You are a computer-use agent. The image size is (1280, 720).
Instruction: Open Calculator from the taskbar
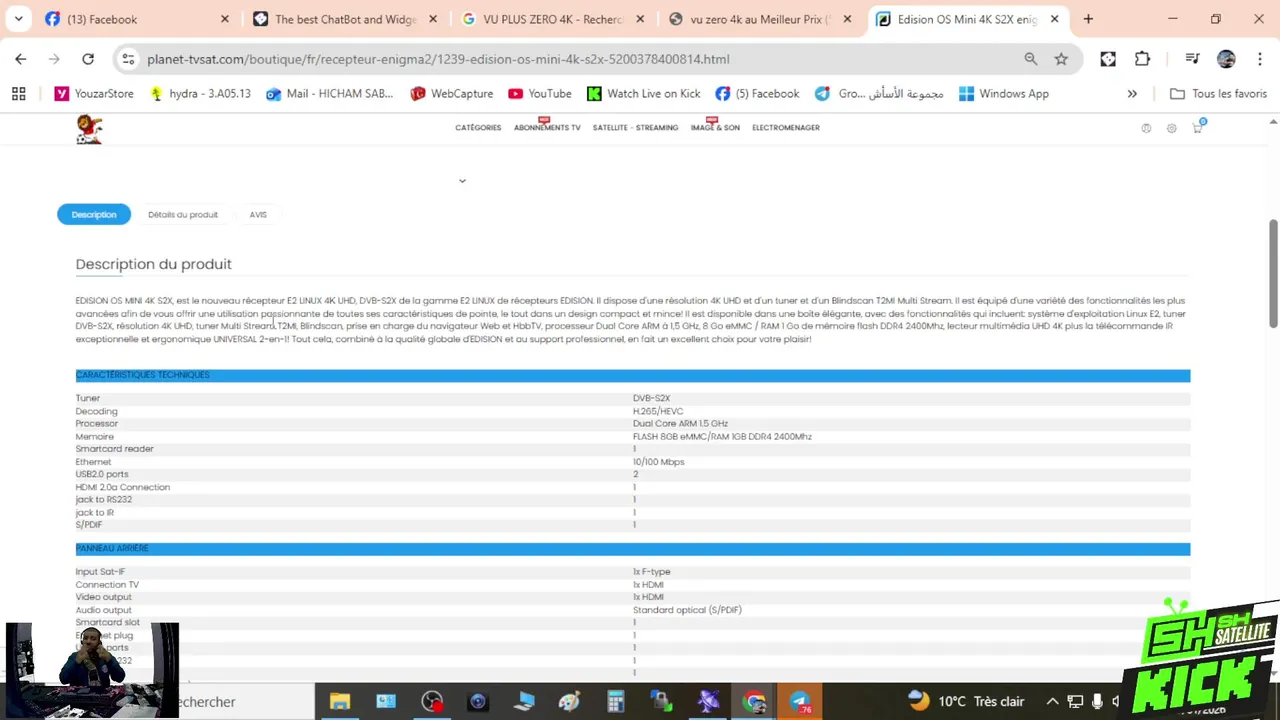tap(615, 702)
